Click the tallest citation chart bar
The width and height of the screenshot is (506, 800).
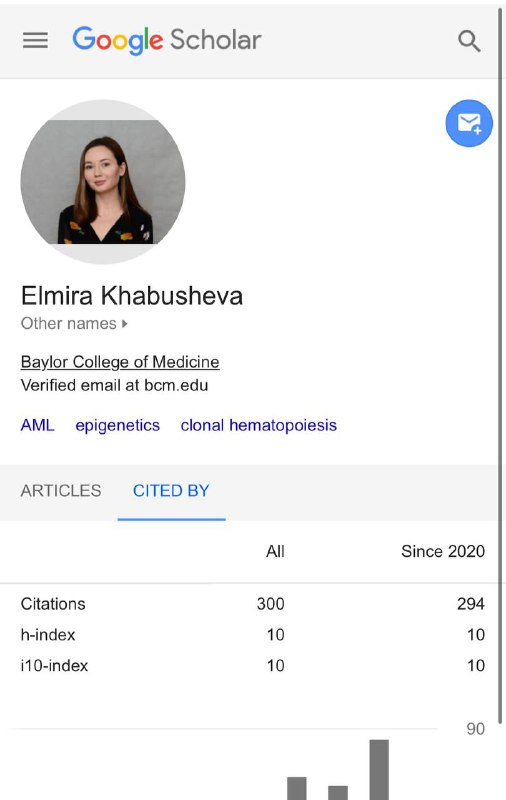379,769
